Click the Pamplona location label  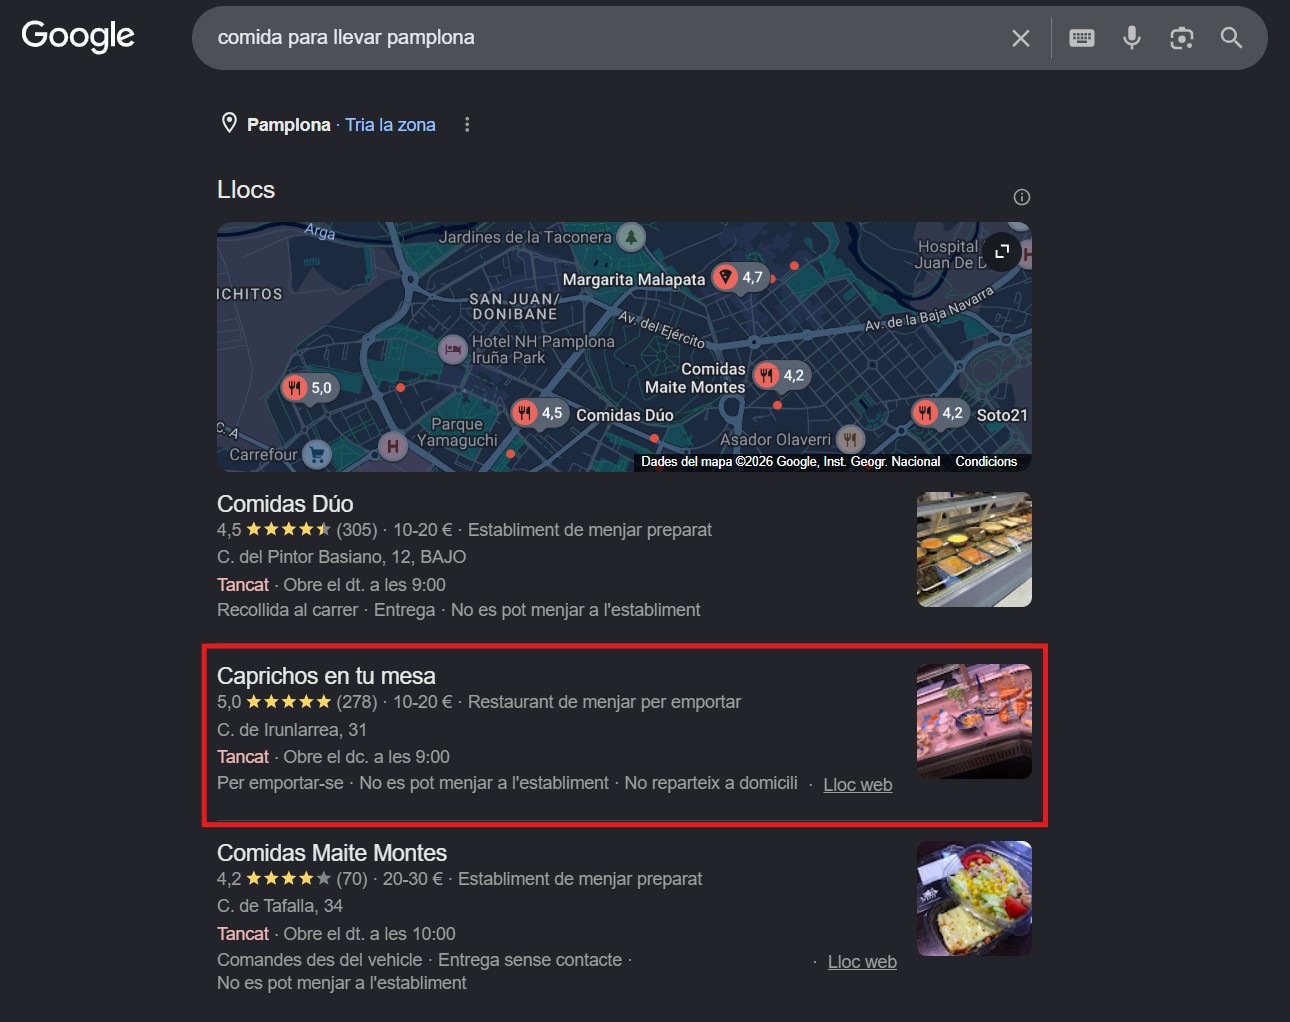288,124
